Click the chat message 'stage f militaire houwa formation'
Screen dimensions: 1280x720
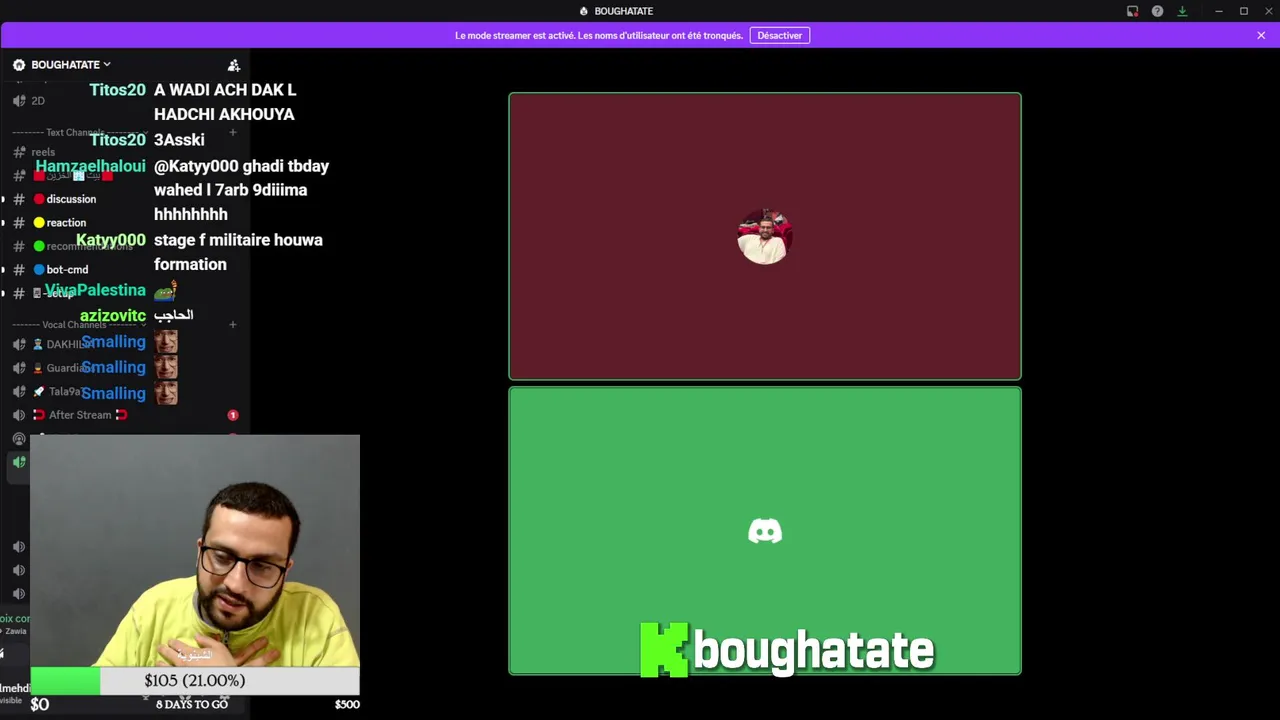coord(238,252)
